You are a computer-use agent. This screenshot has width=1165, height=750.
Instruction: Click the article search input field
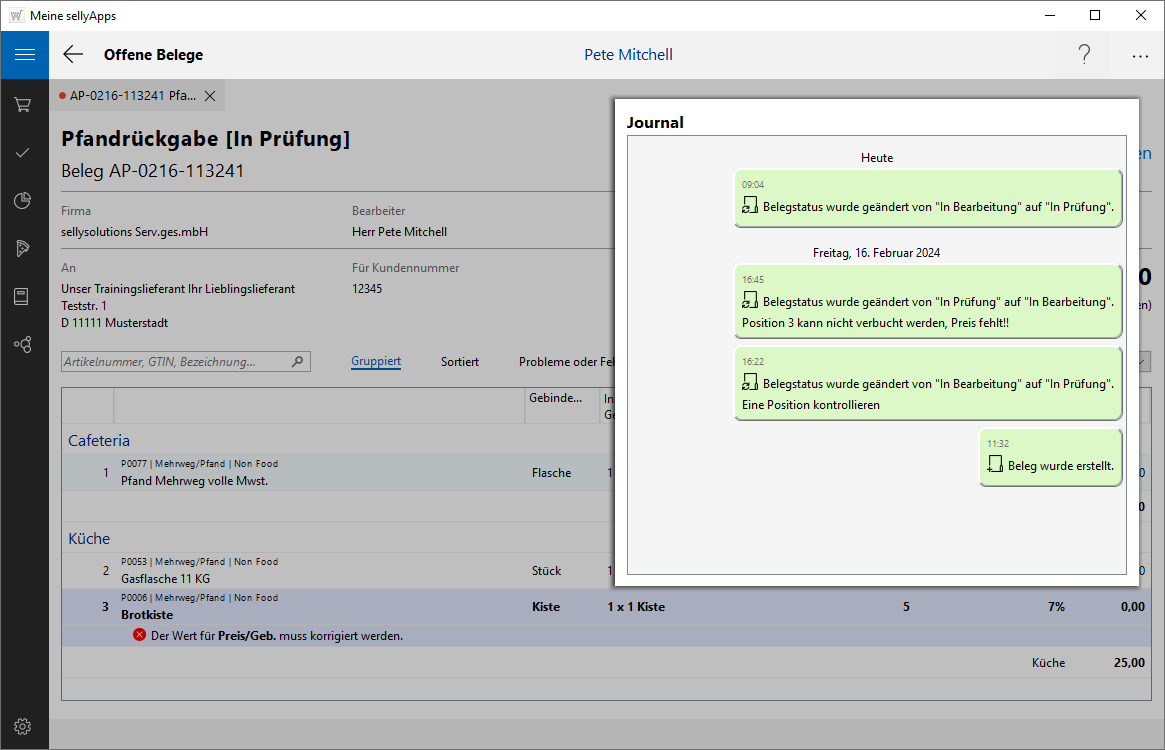click(x=175, y=362)
